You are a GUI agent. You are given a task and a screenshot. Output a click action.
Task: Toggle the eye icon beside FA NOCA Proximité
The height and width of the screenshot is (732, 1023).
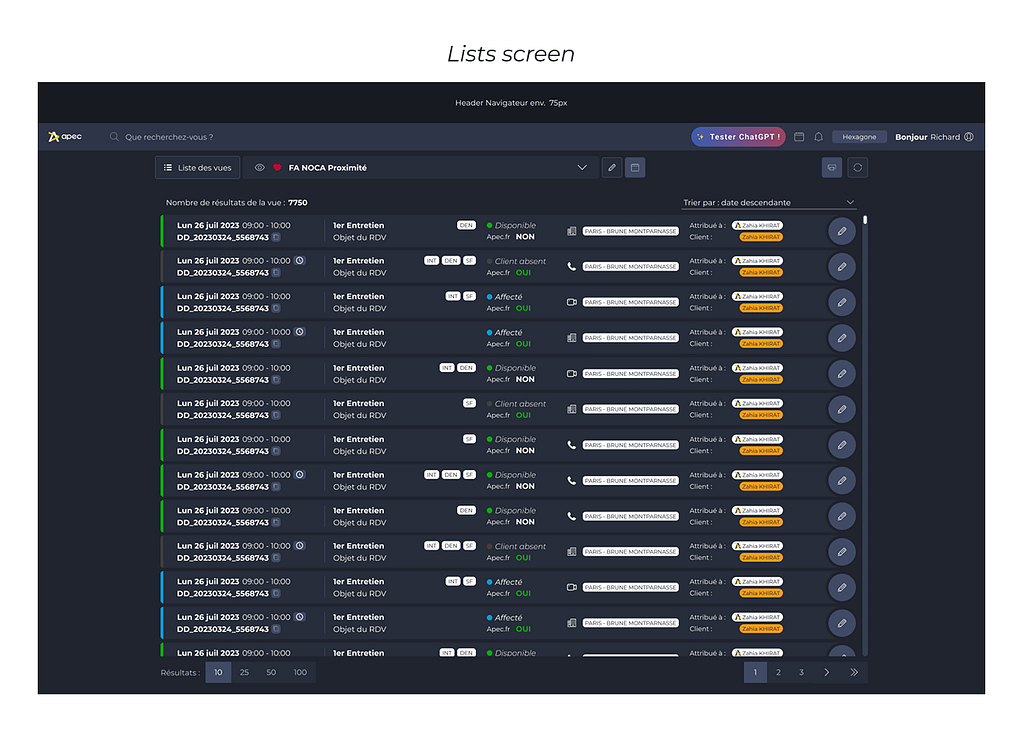point(260,168)
